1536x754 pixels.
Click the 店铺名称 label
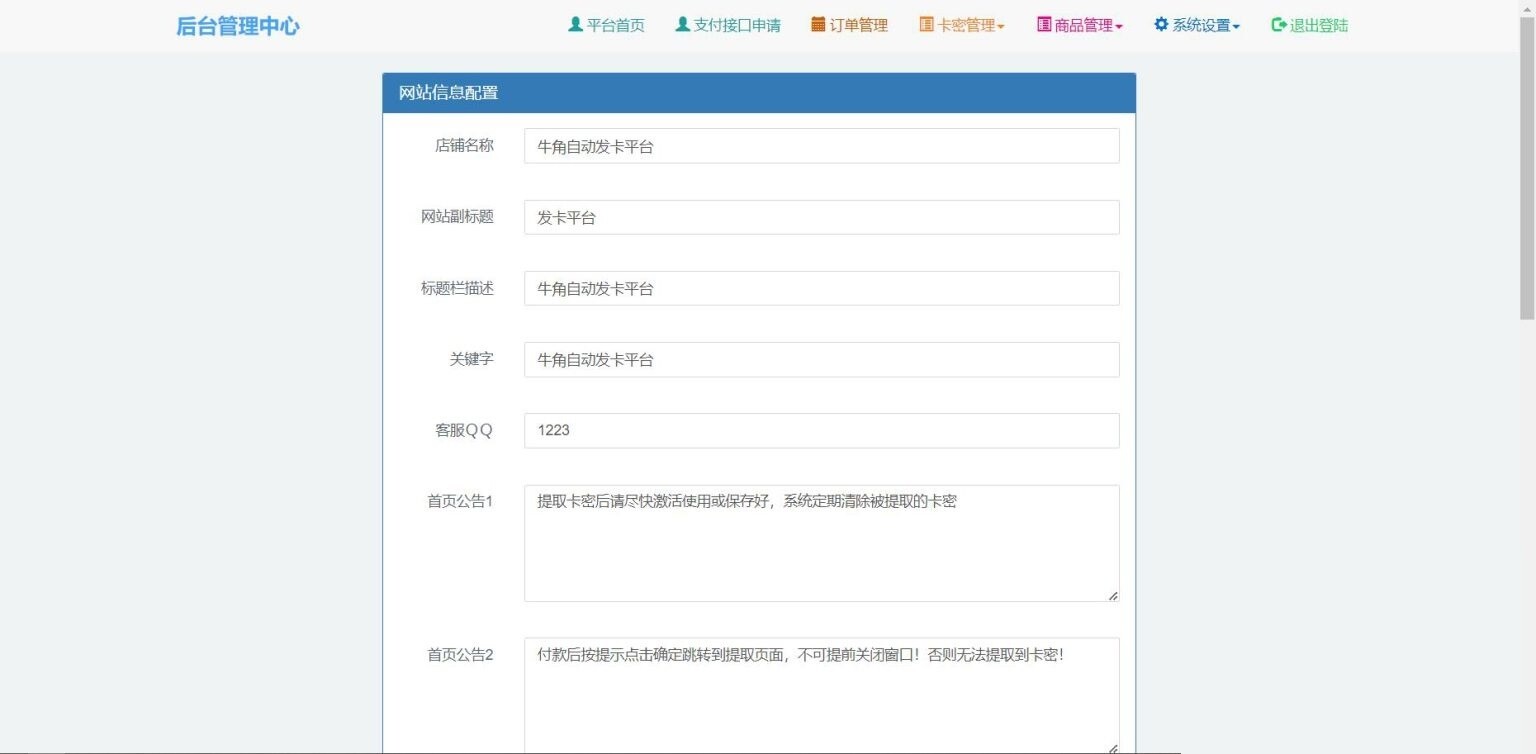pyautogui.click(x=464, y=145)
